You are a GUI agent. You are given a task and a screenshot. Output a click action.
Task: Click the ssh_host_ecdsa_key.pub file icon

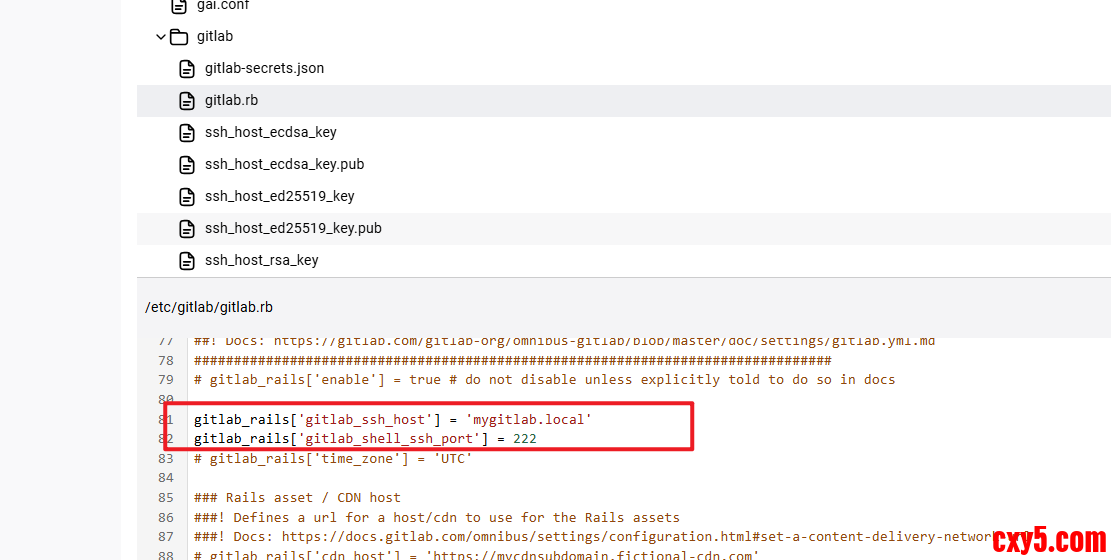click(186, 165)
